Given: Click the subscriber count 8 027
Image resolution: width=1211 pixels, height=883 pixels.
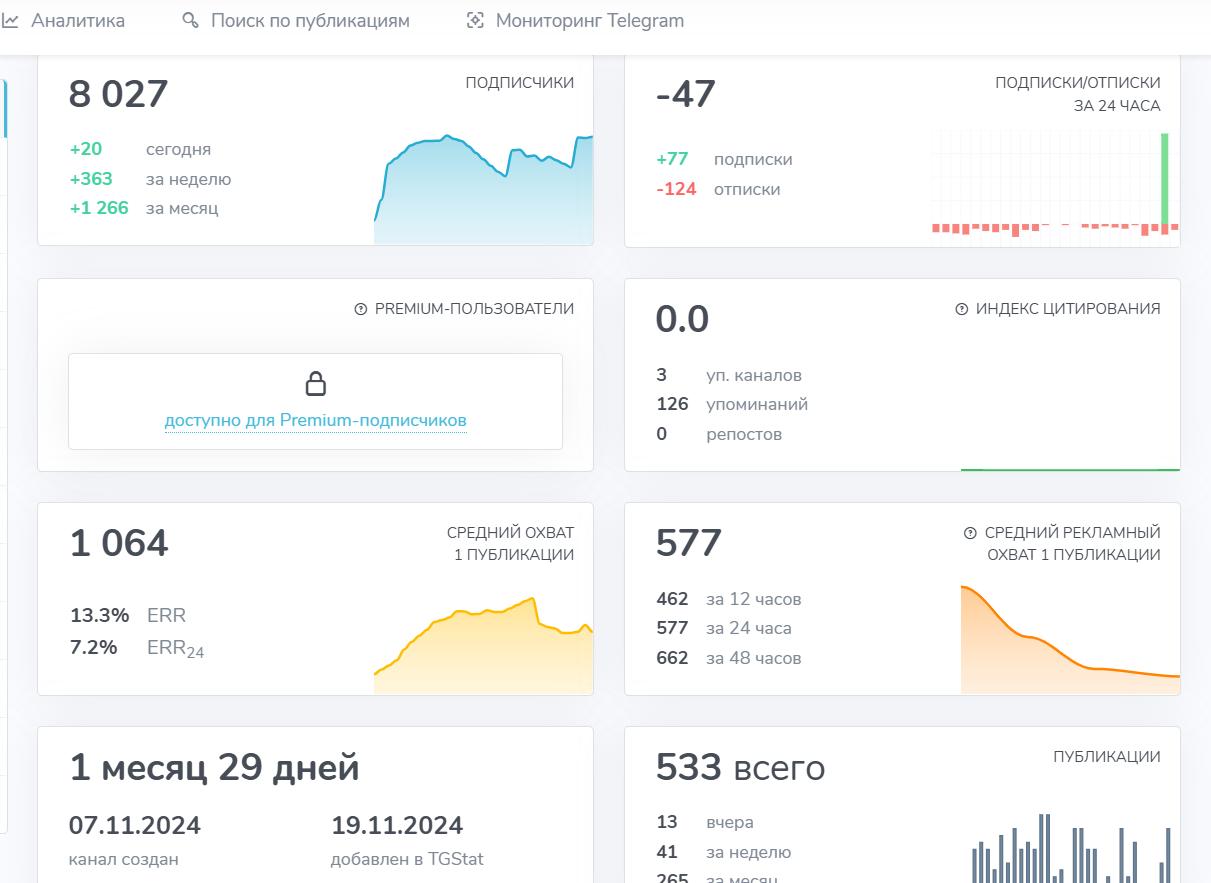Looking at the screenshot, I should click(x=119, y=94).
